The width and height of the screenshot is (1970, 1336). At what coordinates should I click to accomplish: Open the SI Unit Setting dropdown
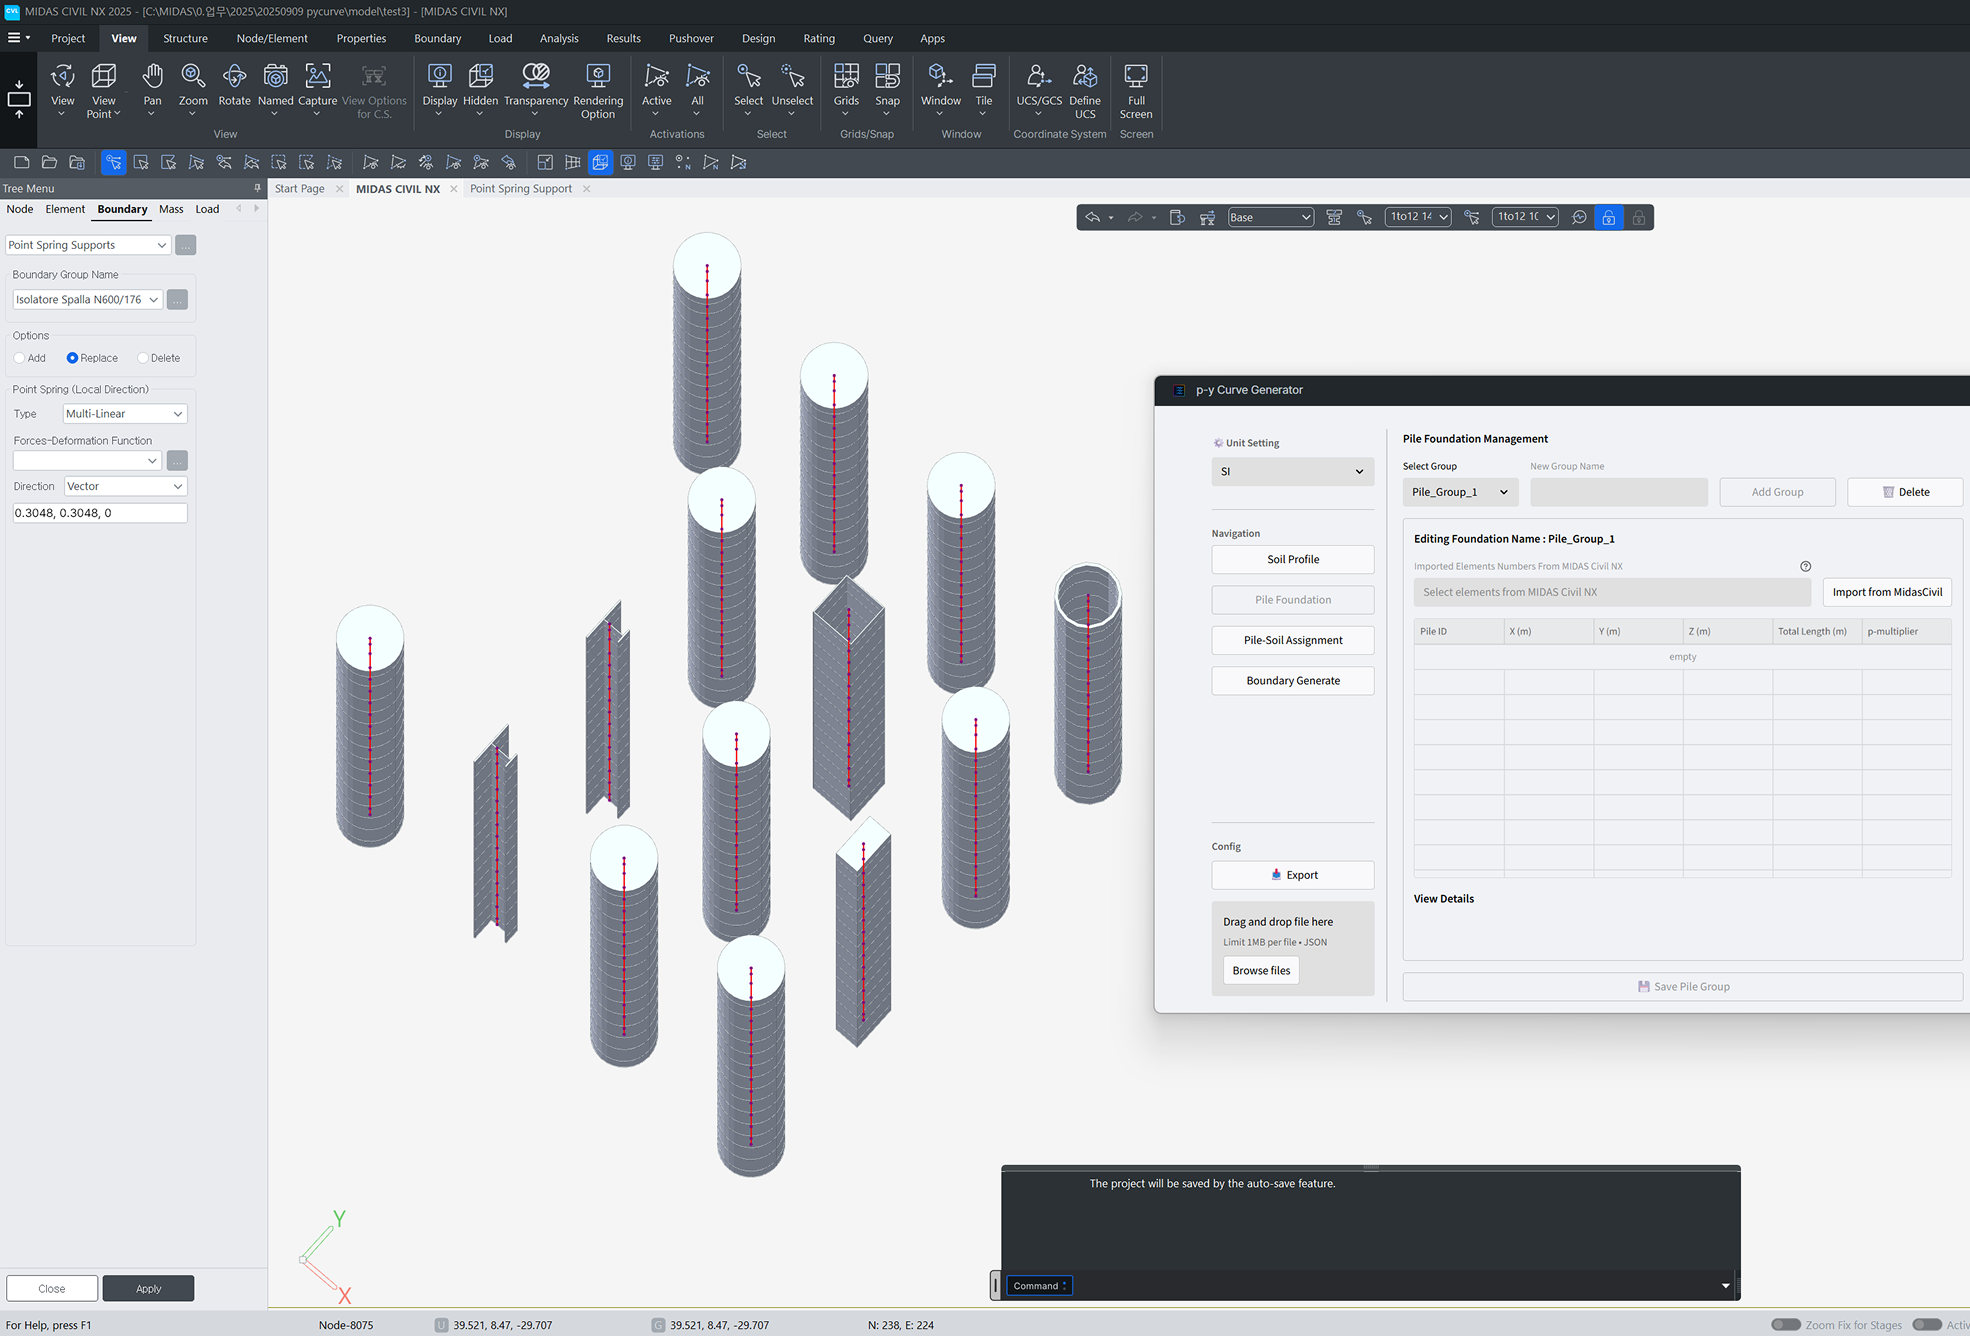pos(1292,471)
